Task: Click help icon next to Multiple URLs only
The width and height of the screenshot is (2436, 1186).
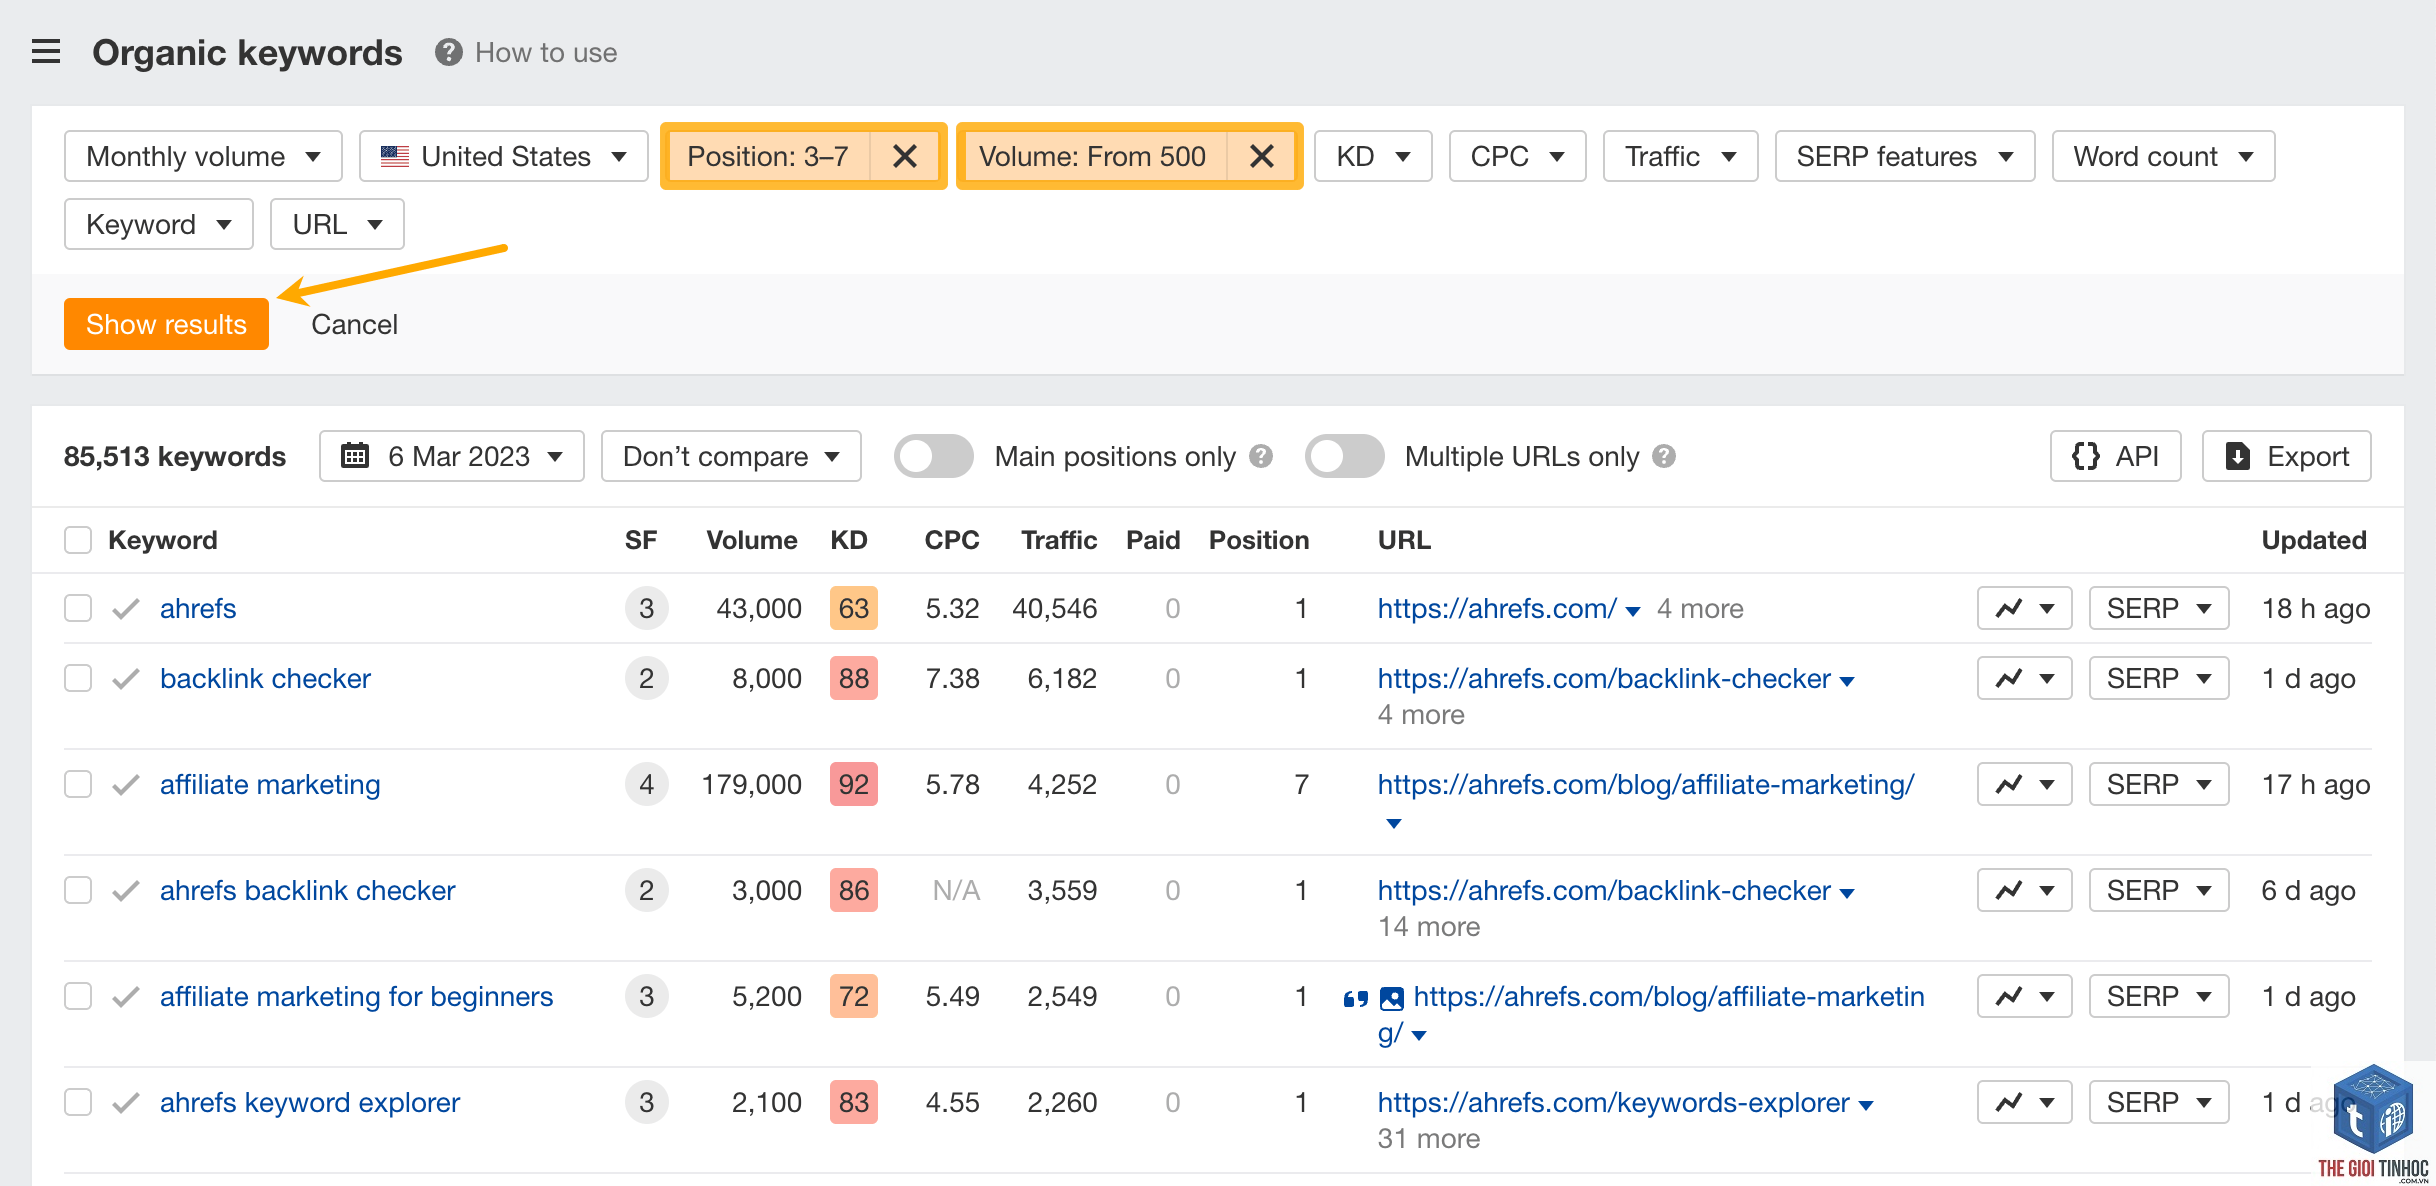Action: [x=1664, y=456]
